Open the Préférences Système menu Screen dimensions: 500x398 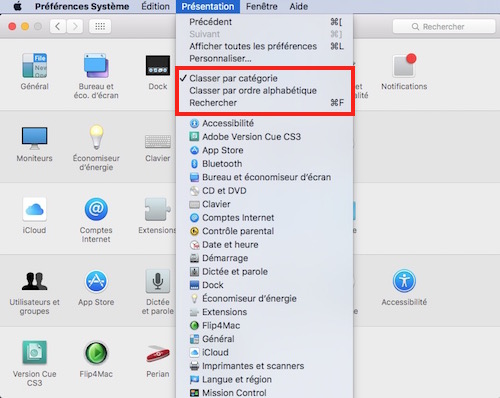tap(82, 6)
